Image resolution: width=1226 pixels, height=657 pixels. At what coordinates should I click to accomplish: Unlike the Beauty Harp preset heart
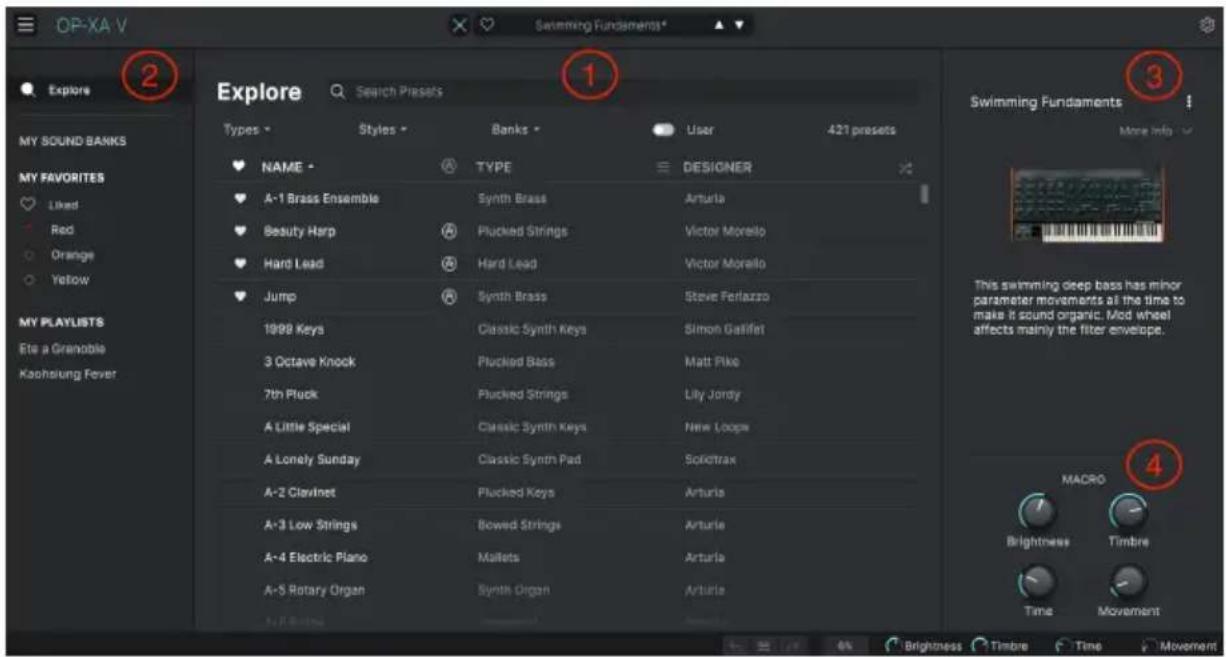(239, 231)
